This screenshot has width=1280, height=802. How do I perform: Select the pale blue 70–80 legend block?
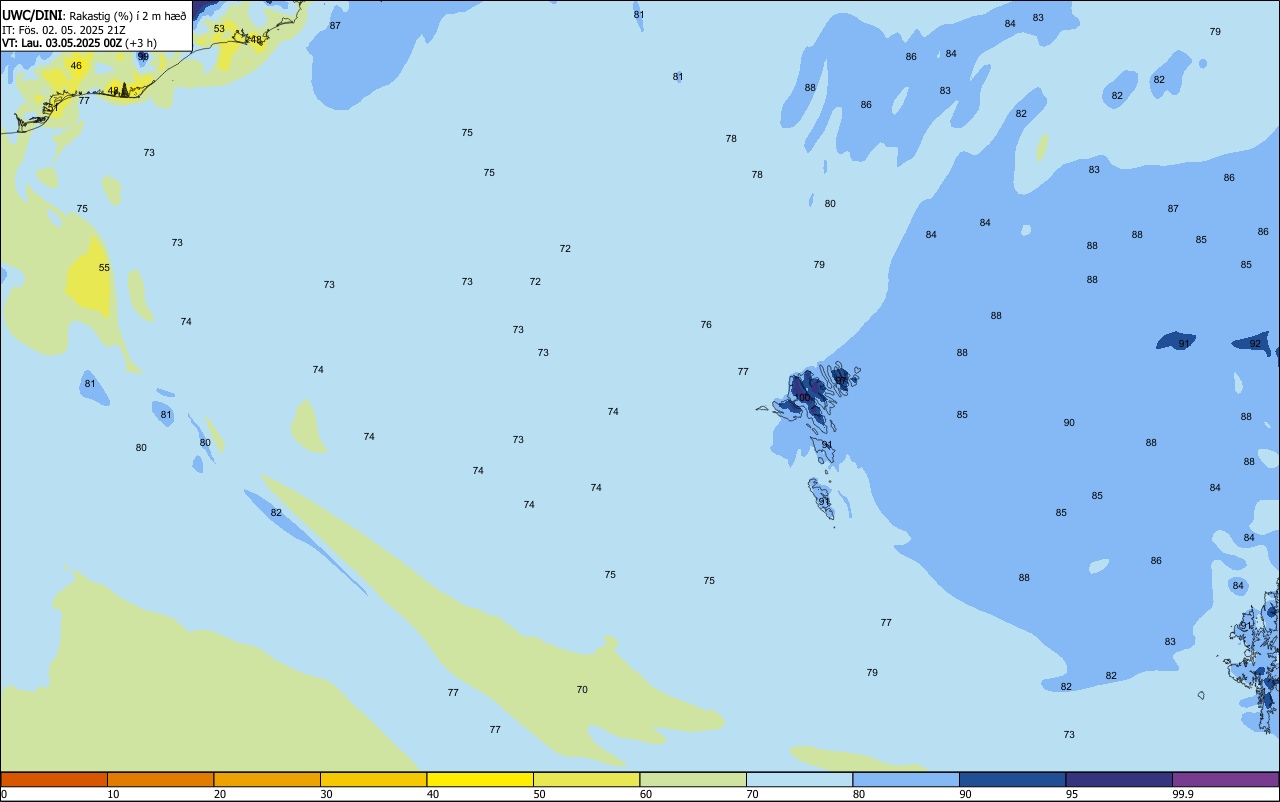click(799, 779)
